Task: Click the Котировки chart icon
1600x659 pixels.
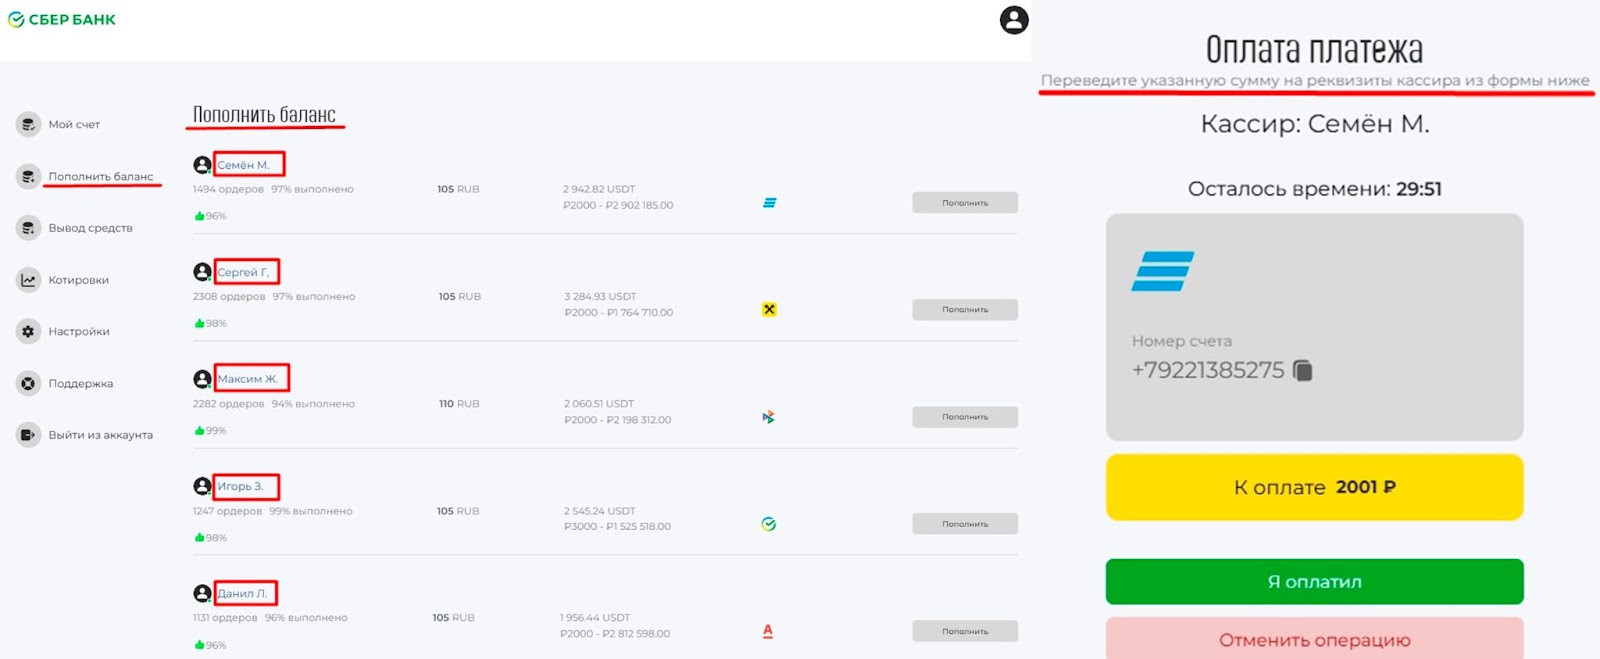Action: point(28,280)
